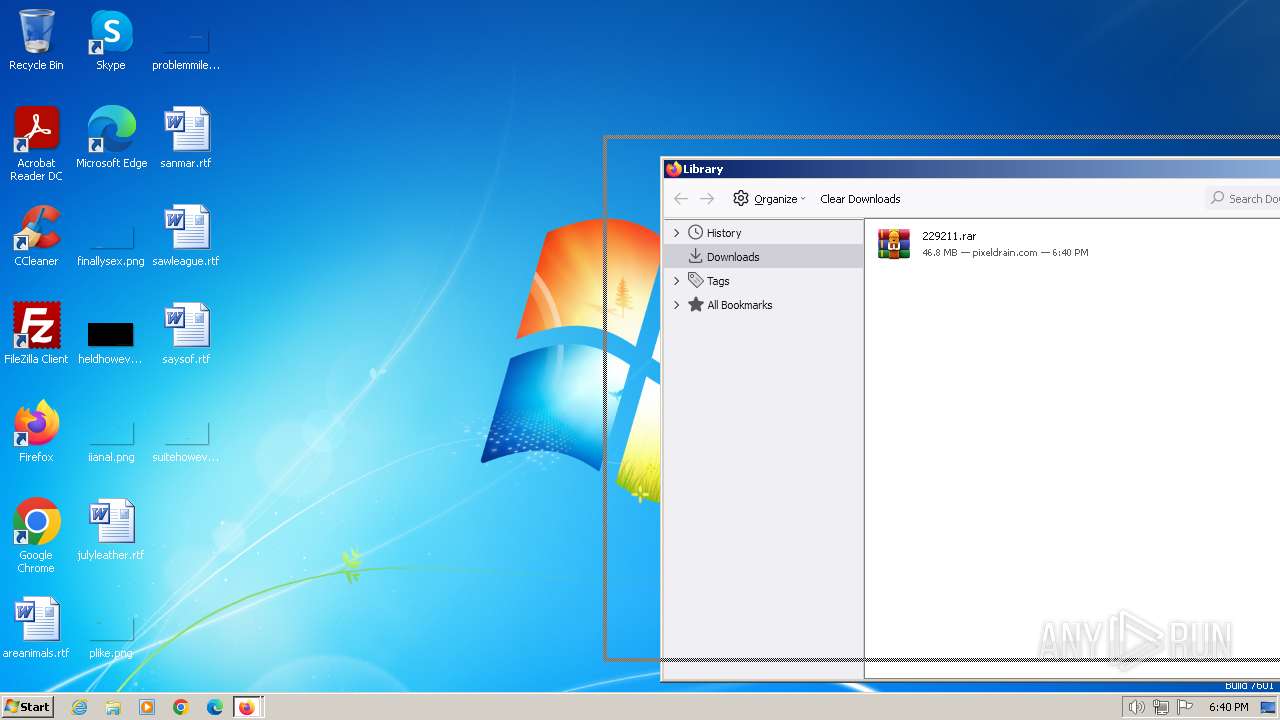Click the network icon in system tray
This screenshot has height=720, width=1280.
click(1161, 707)
